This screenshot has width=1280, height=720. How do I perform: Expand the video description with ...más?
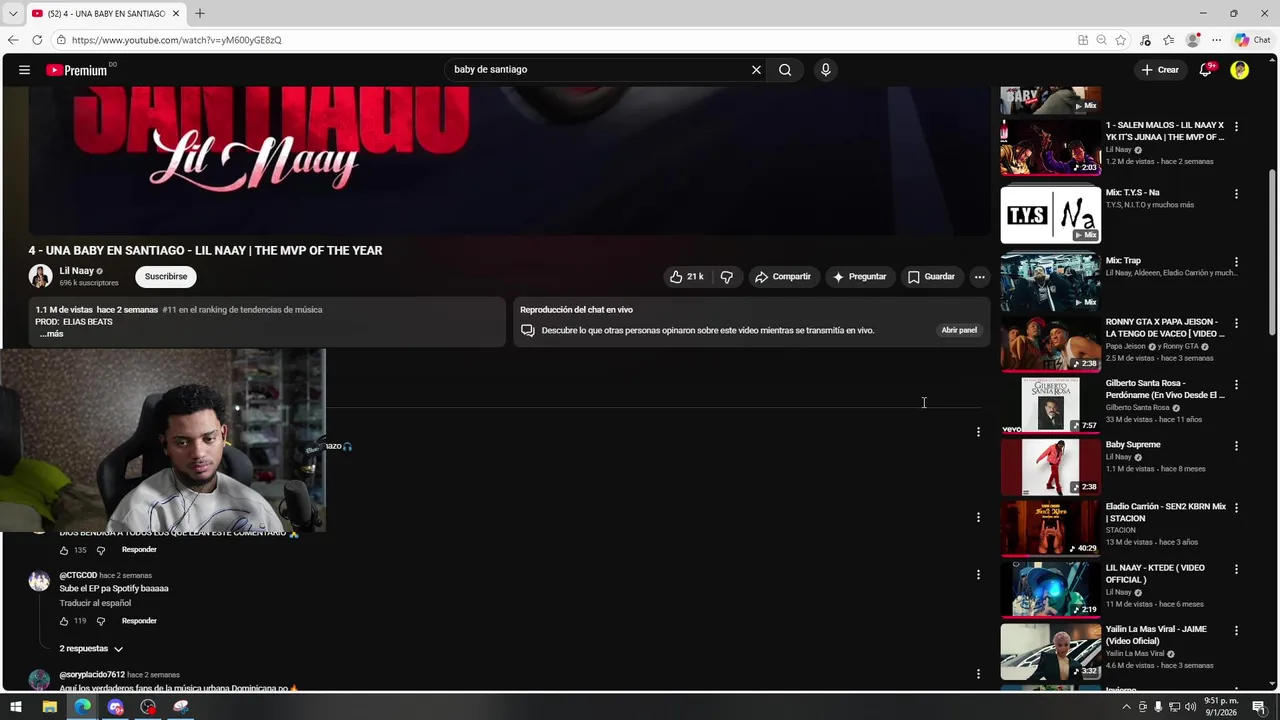pyautogui.click(x=51, y=334)
